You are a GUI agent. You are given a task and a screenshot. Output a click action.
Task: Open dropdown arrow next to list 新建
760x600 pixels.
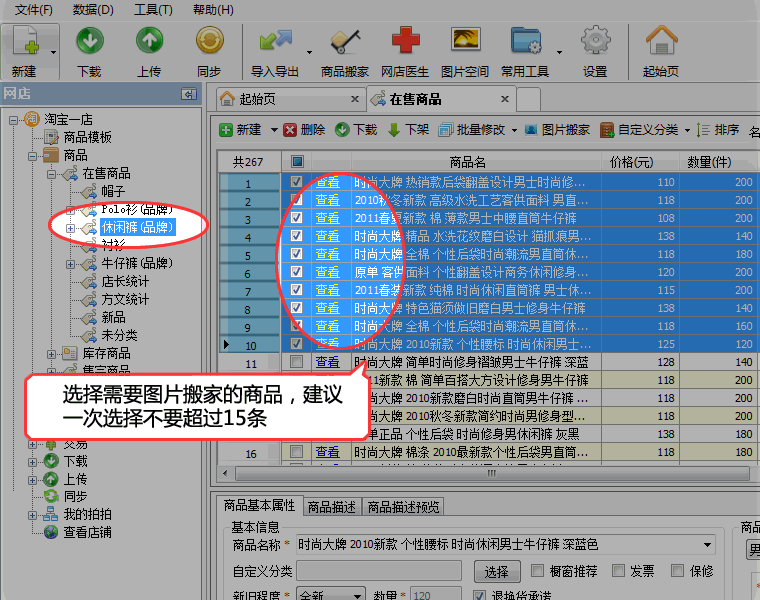[x=274, y=130]
